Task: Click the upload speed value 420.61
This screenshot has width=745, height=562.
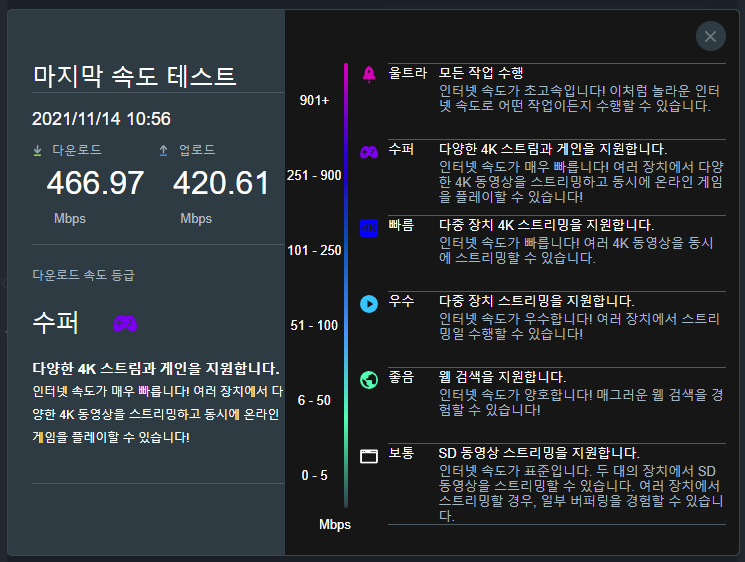Action: [x=221, y=183]
